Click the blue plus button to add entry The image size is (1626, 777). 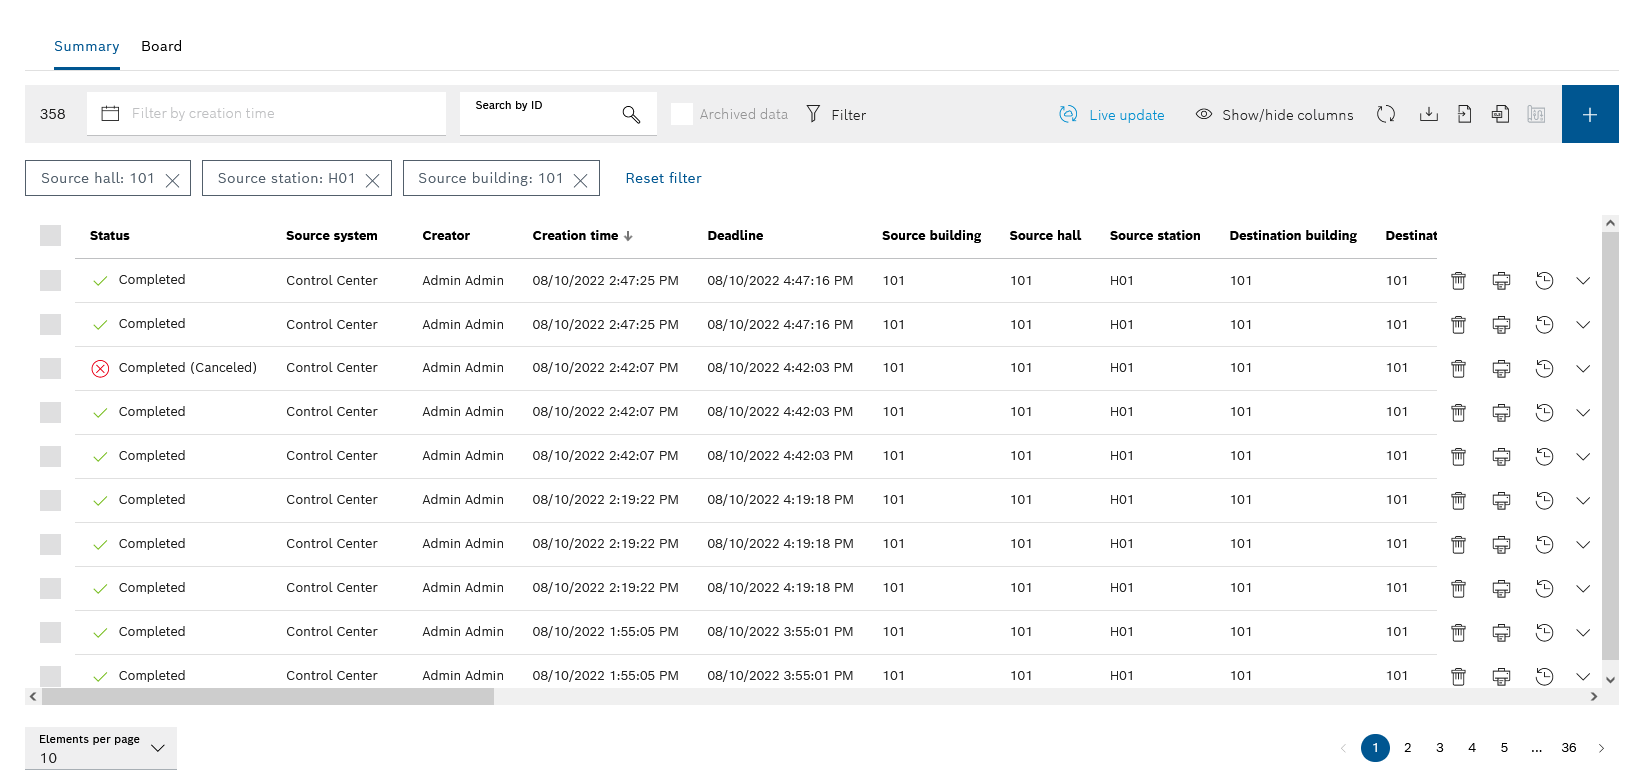click(x=1590, y=114)
